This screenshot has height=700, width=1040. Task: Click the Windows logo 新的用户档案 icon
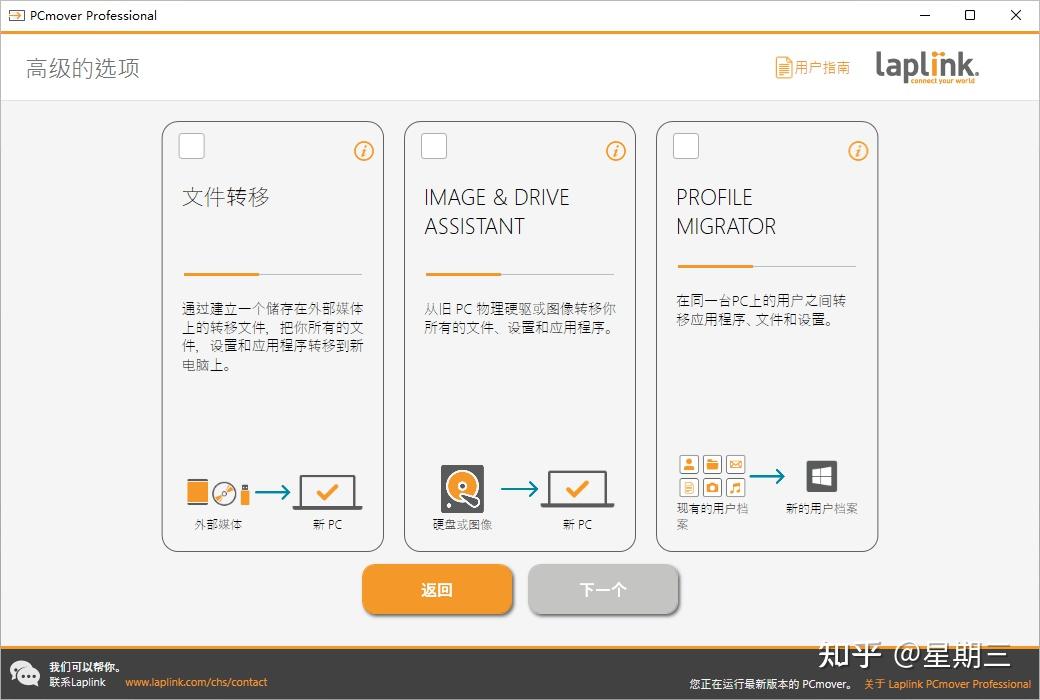point(822,476)
